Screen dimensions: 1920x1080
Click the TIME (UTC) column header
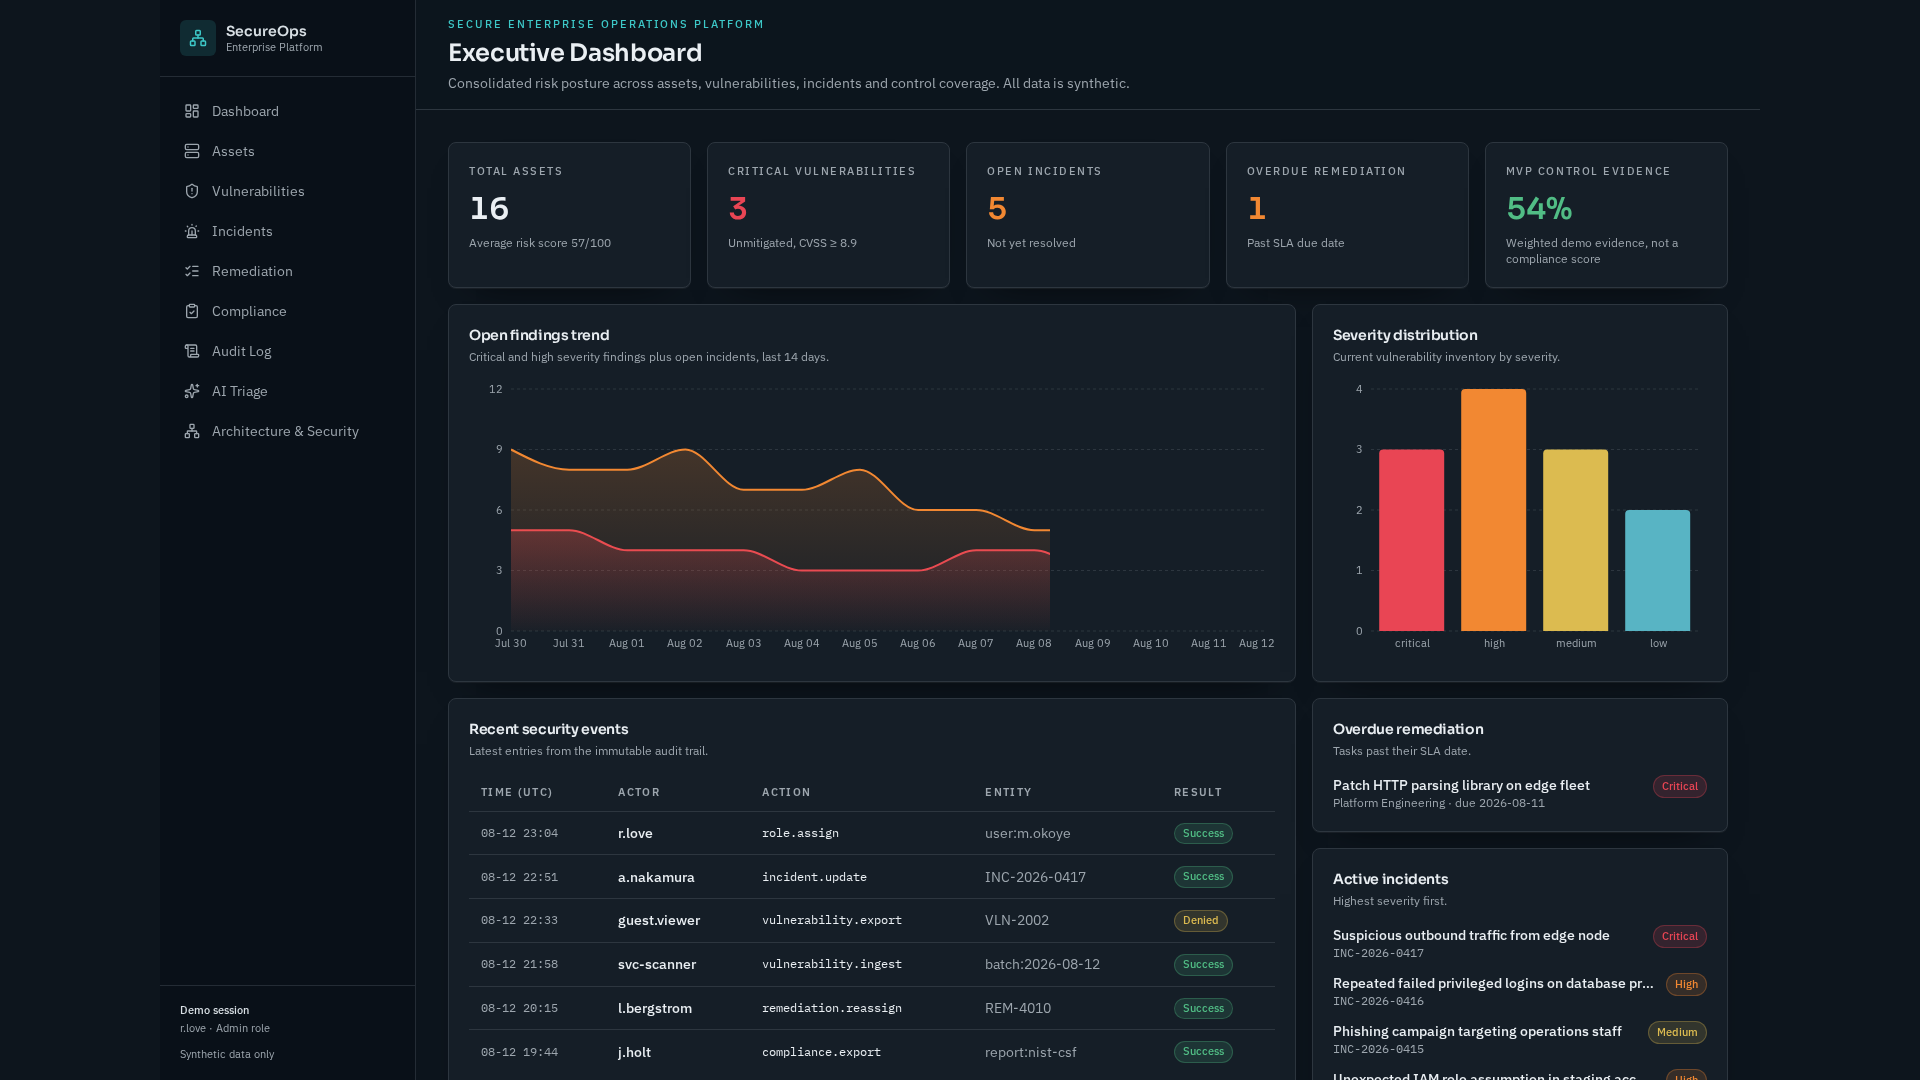[517, 792]
